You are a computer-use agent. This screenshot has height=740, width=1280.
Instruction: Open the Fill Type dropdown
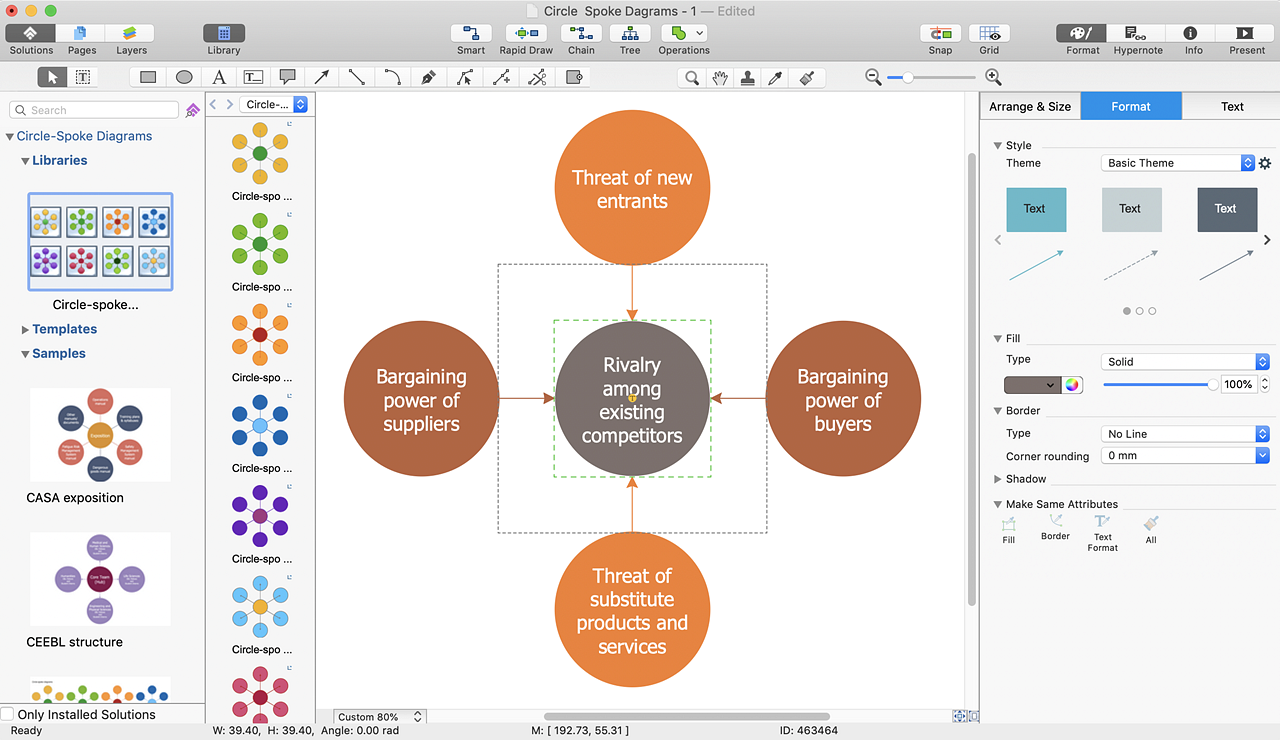[1185, 362]
